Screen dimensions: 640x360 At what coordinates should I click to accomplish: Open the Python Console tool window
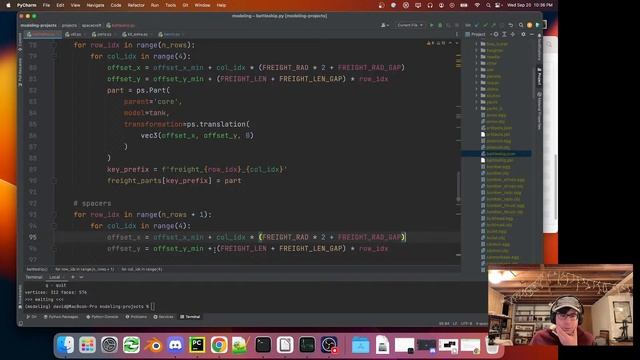click(102, 317)
